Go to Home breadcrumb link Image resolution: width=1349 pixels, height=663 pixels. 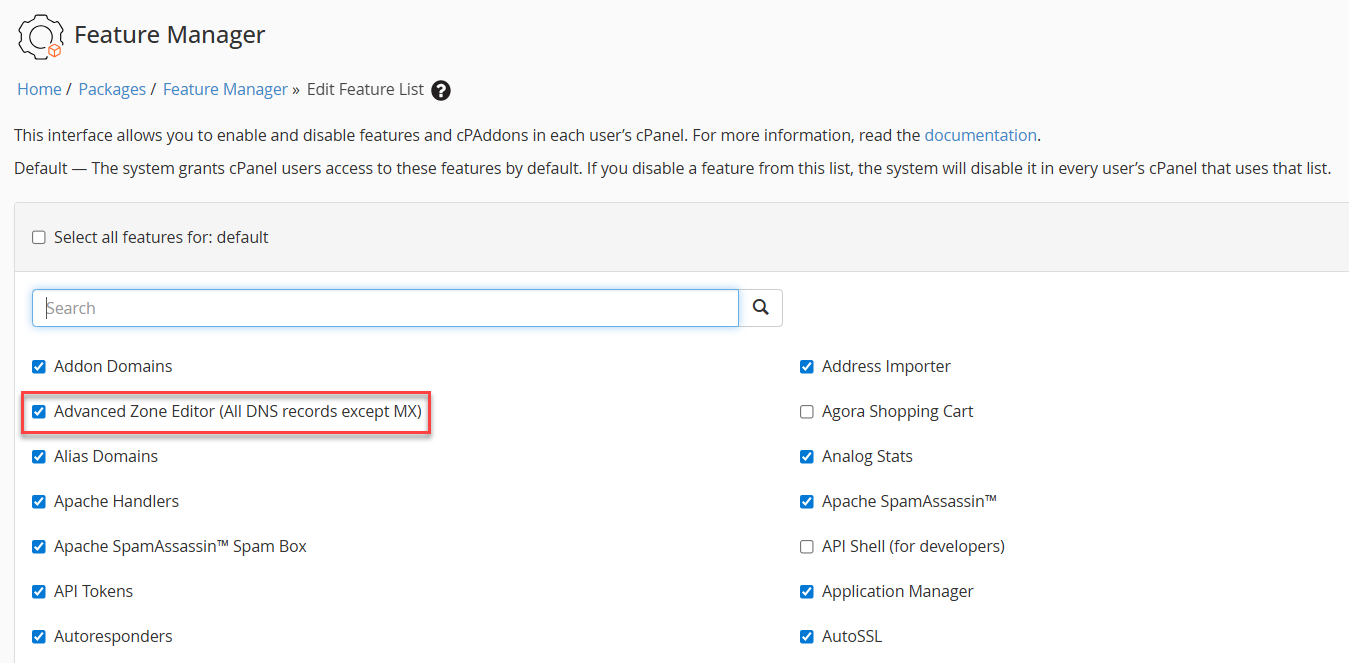pyautogui.click(x=39, y=89)
